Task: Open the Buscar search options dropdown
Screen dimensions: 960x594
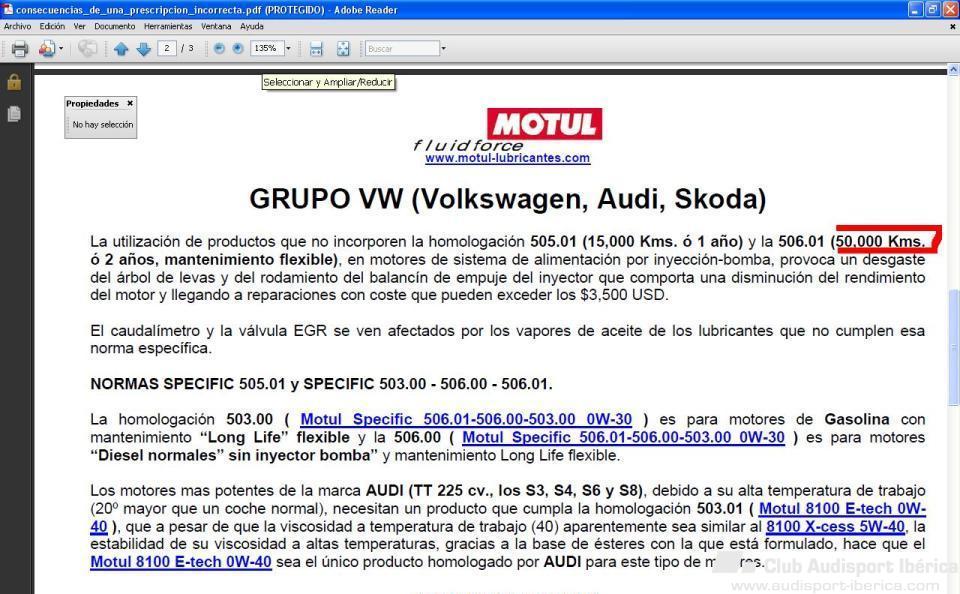Action: pos(443,48)
